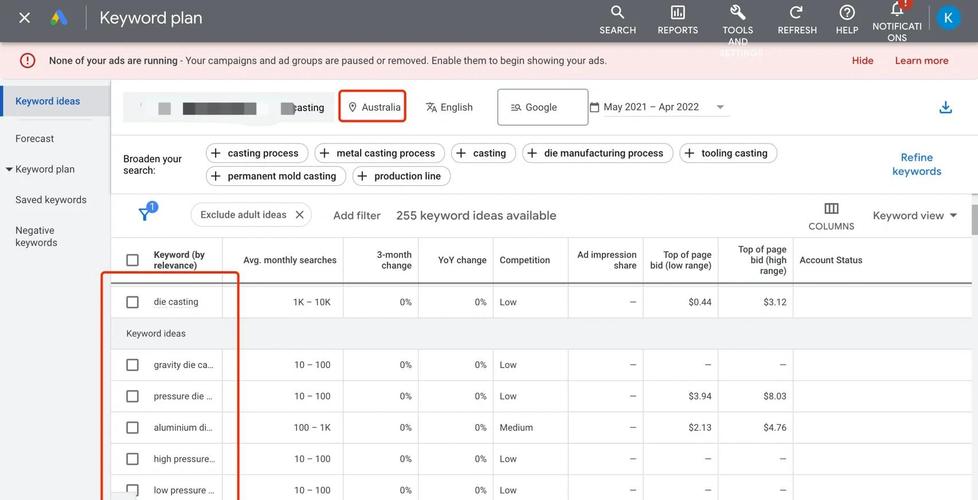Add tooling casting suggestion chip
This screenshot has width=978, height=500.
coord(728,153)
